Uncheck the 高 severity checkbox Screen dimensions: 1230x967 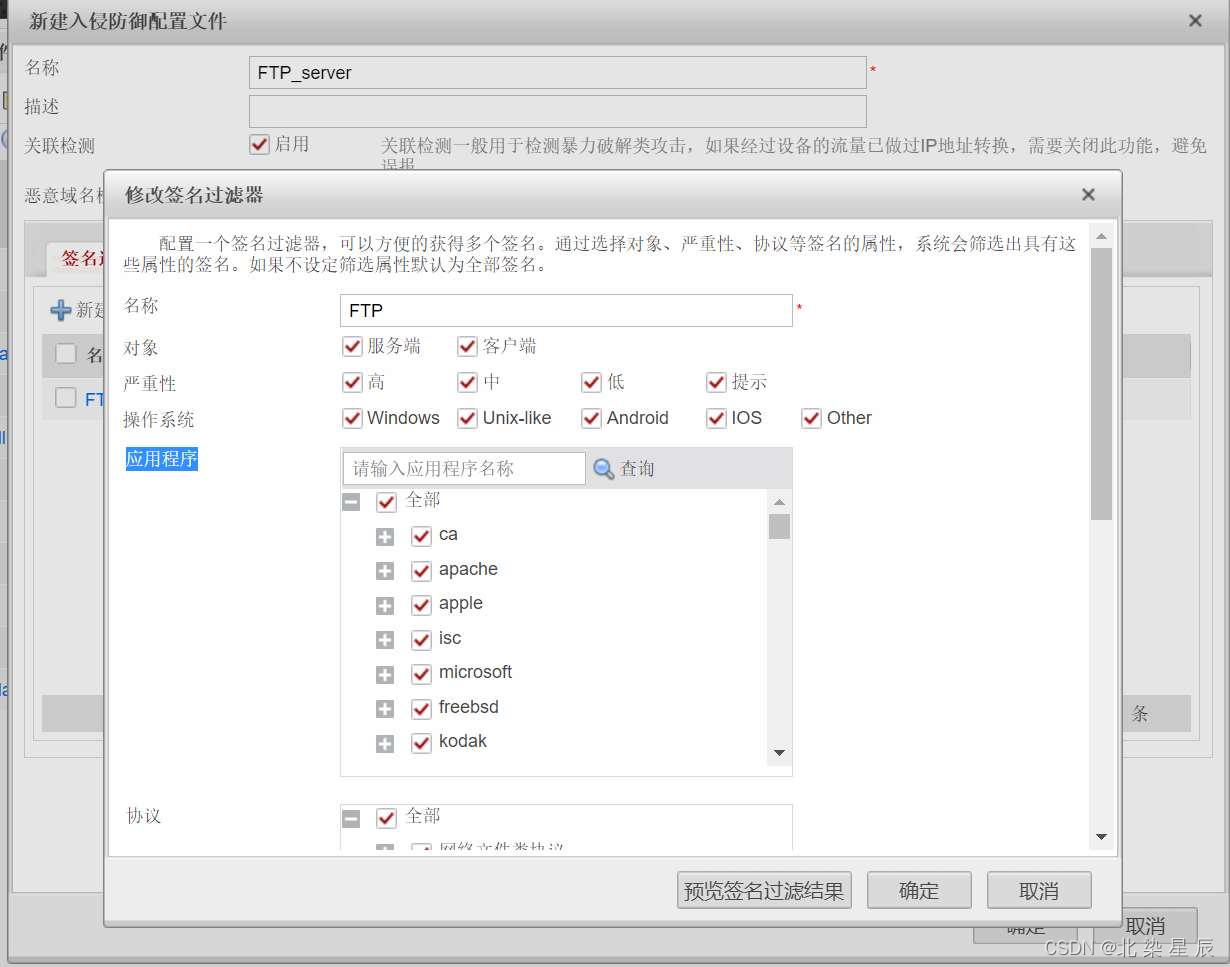point(352,382)
